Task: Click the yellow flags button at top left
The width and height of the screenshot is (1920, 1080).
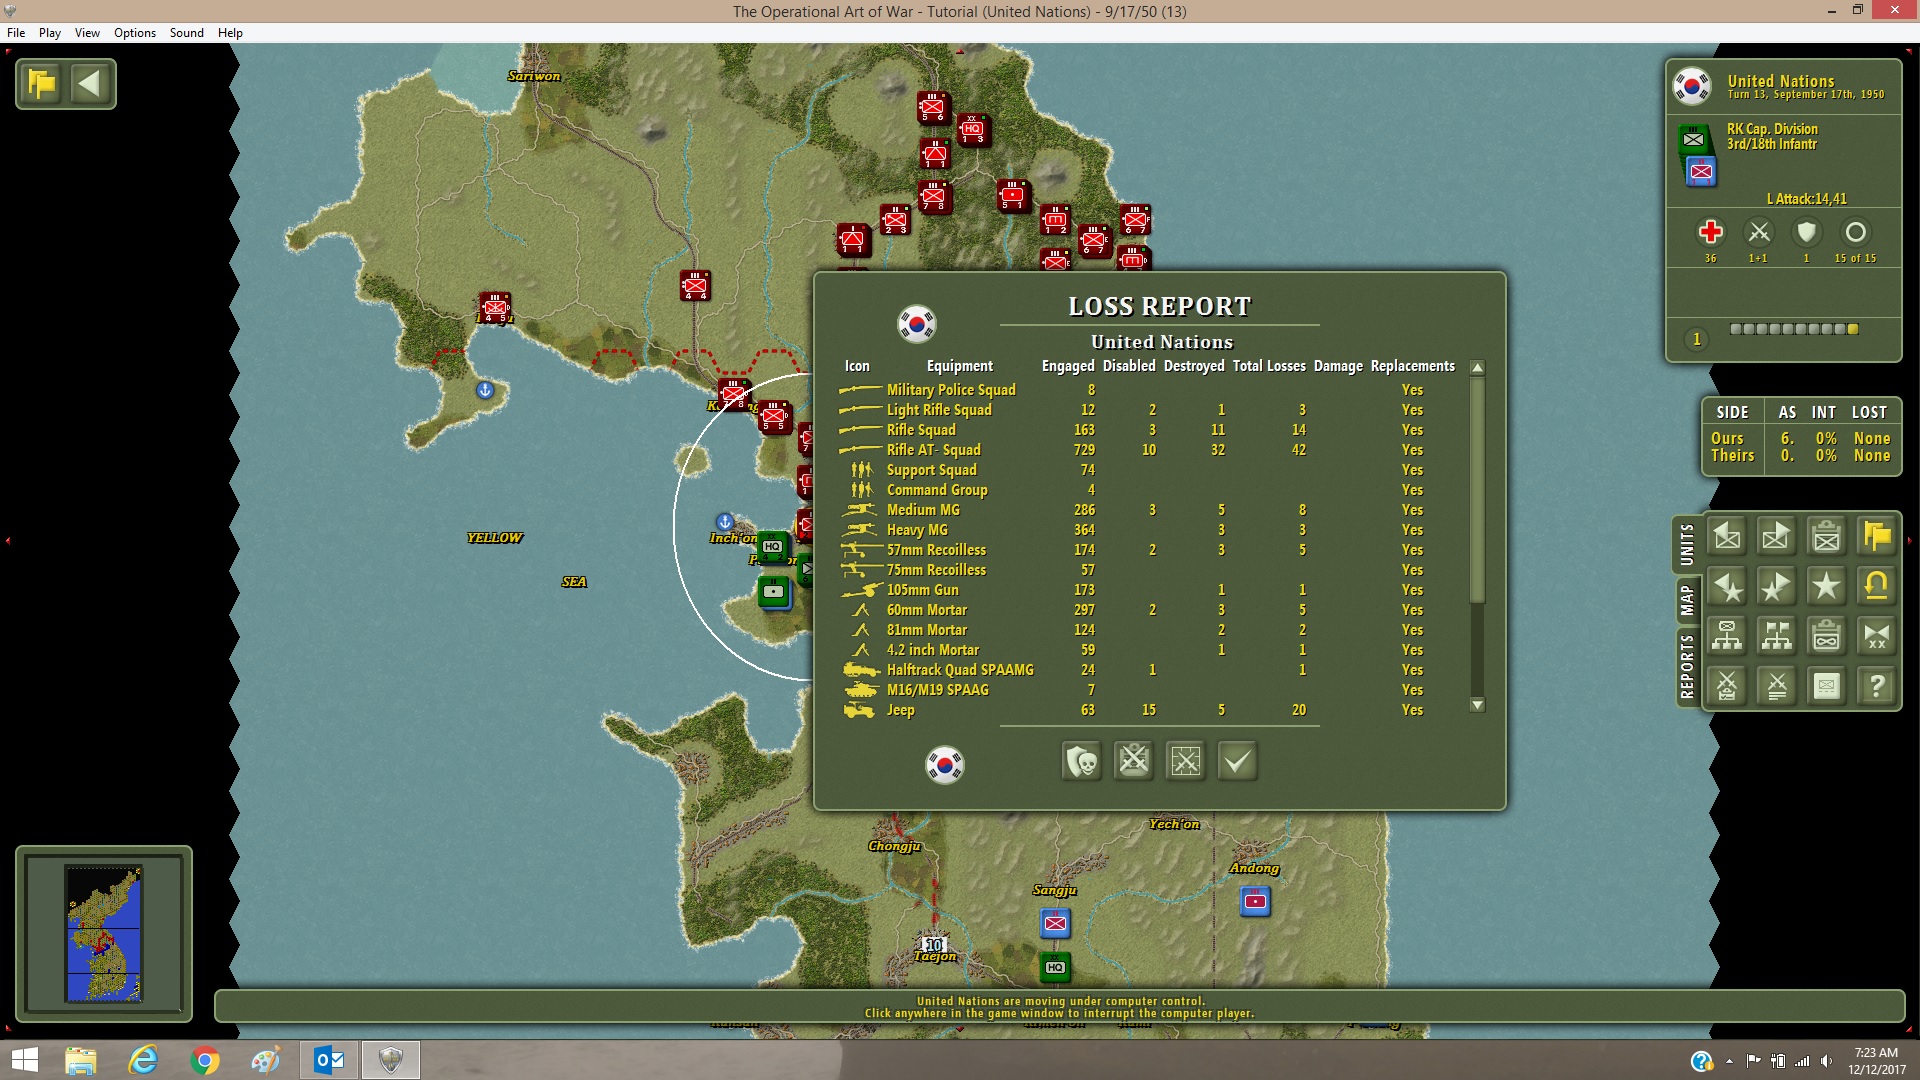Action: pos(42,84)
